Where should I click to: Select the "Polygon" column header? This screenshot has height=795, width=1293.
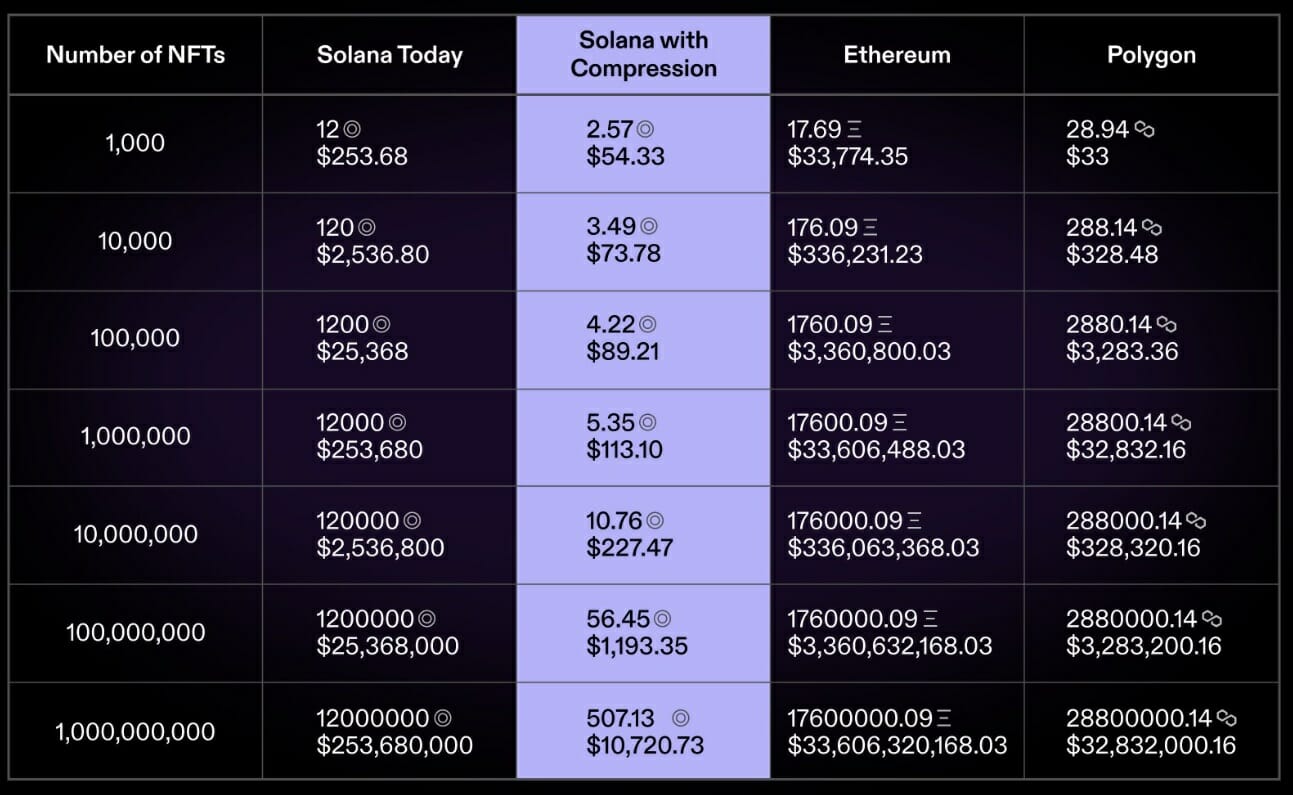[1151, 55]
